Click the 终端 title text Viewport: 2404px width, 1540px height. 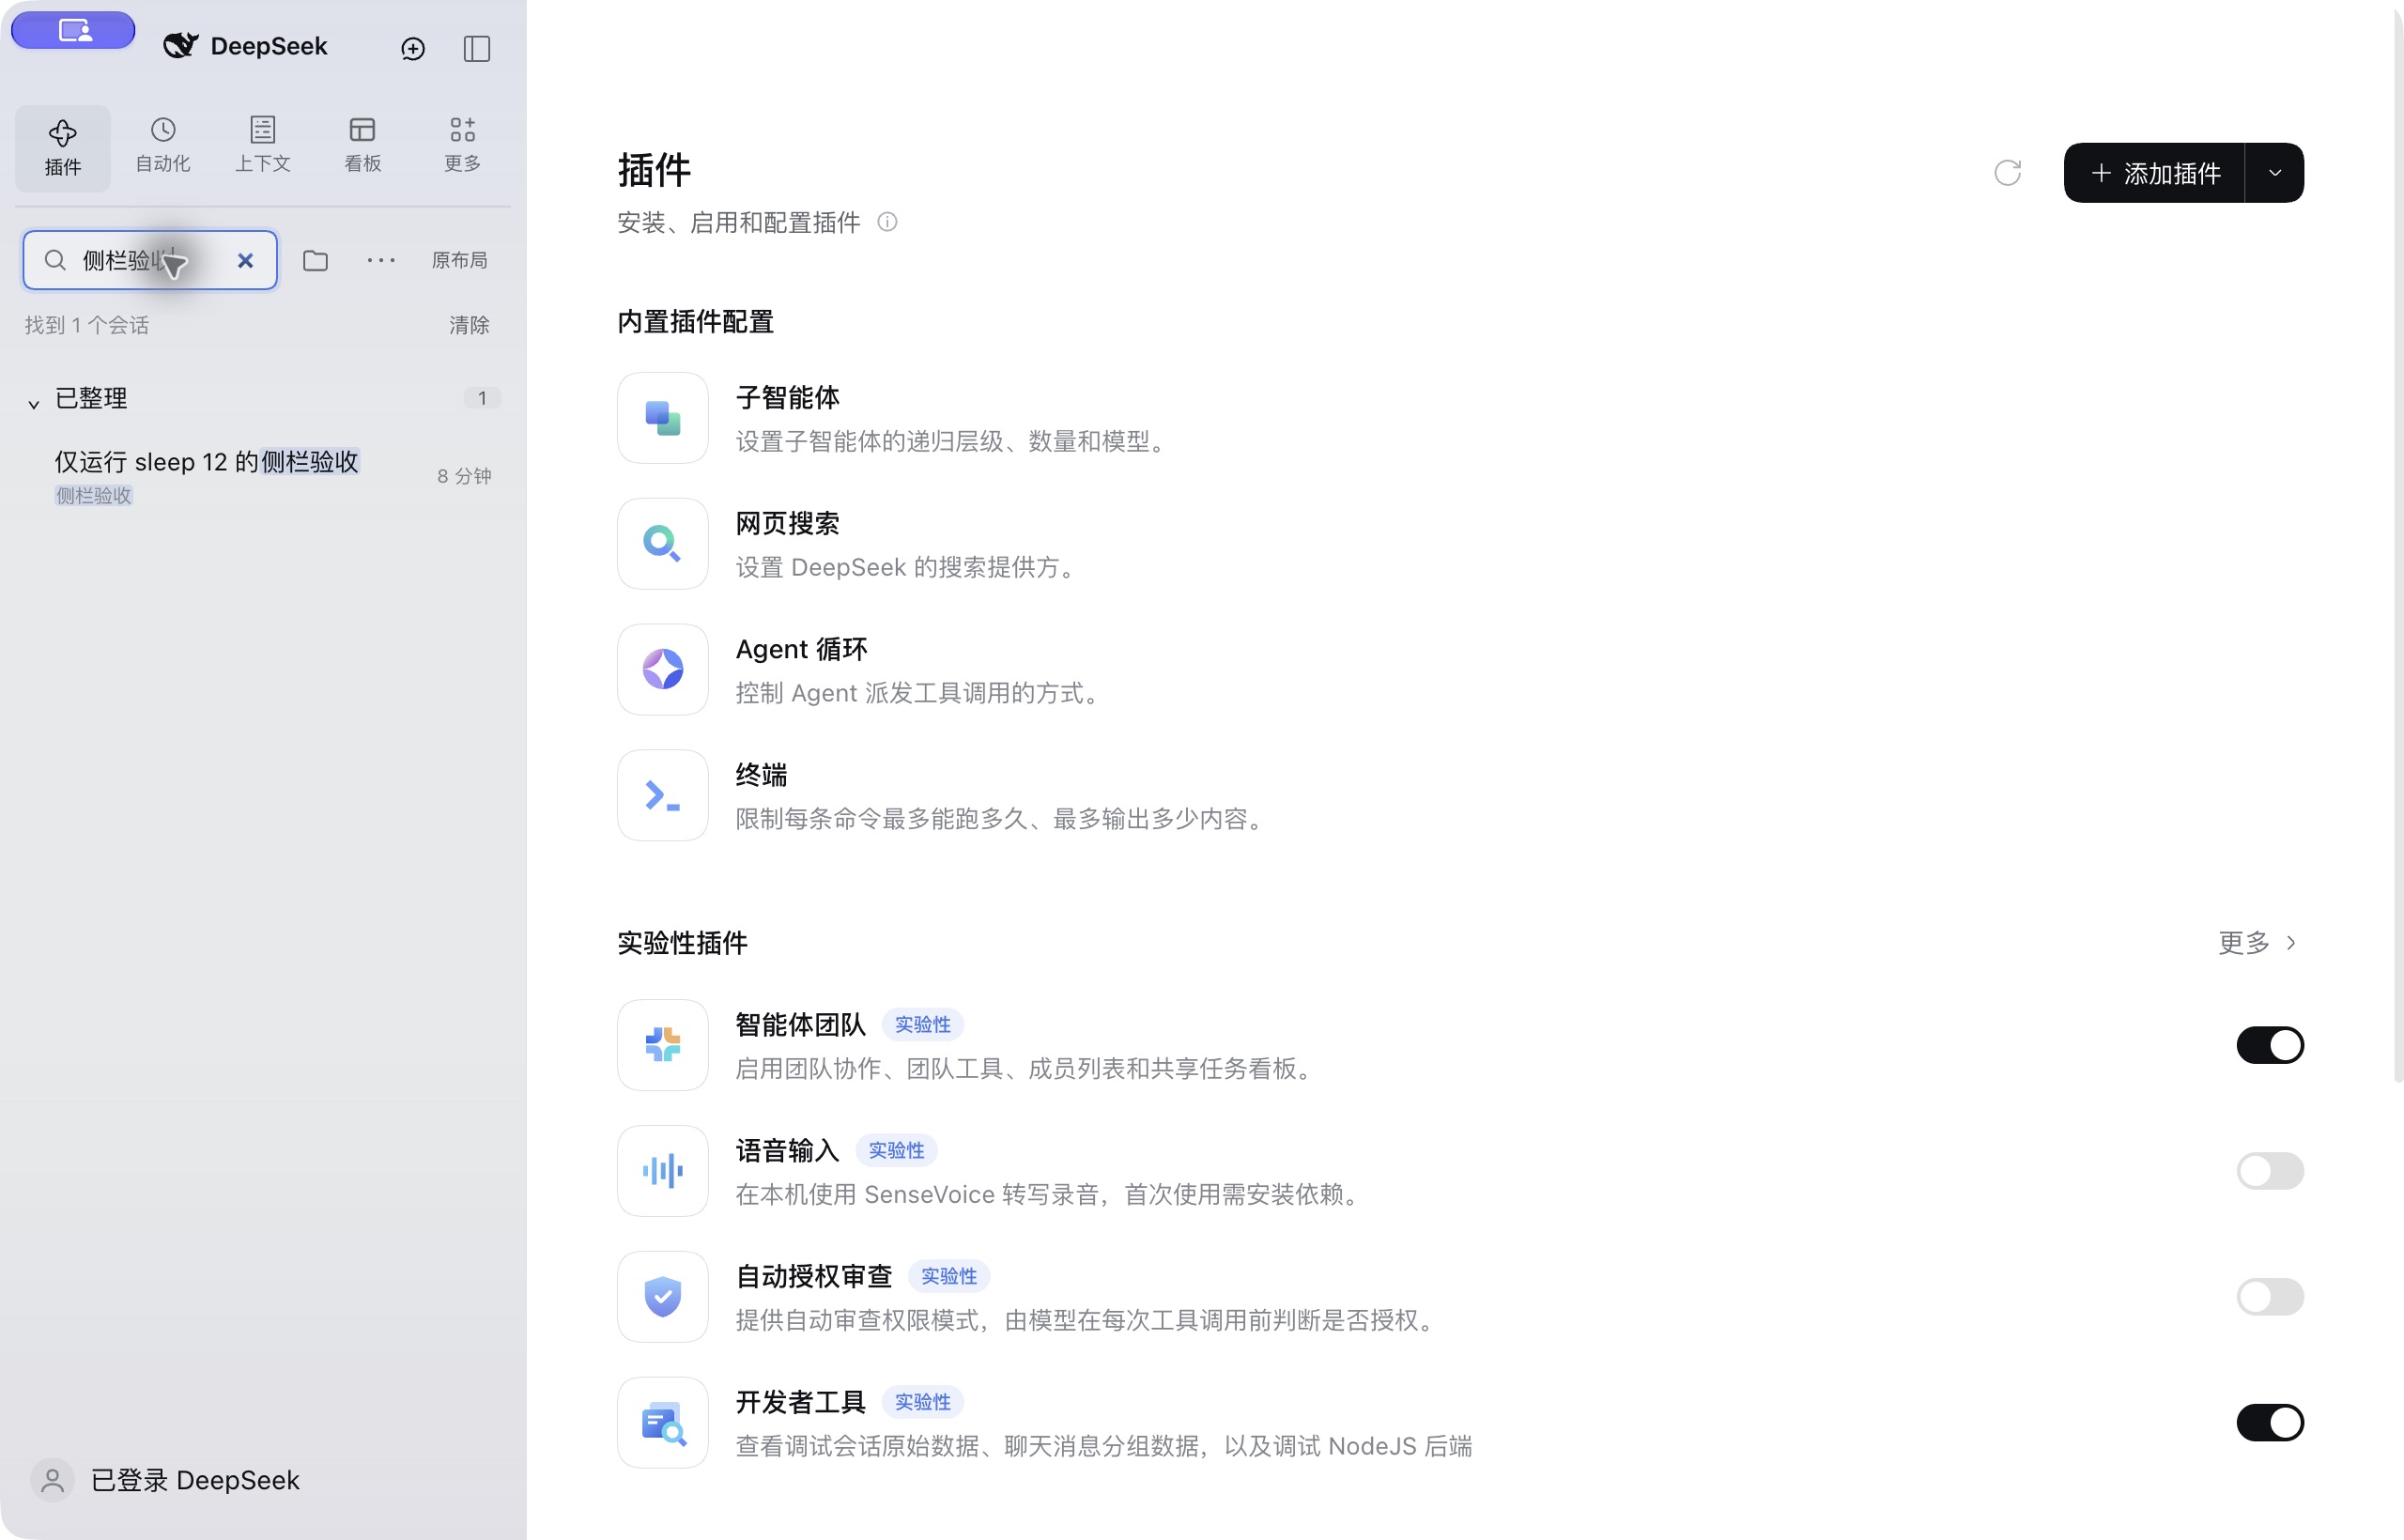(x=762, y=775)
